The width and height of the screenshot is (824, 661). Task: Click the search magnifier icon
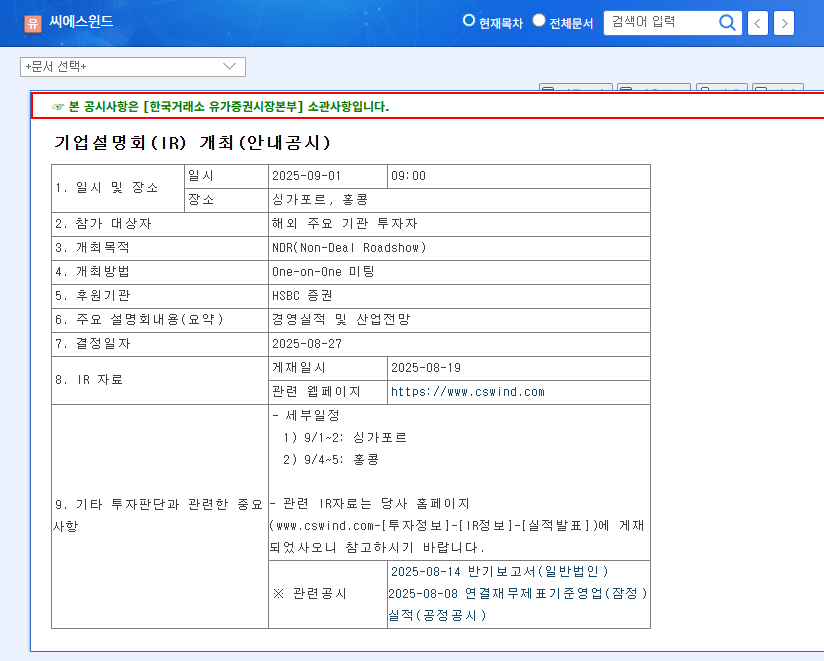click(x=727, y=23)
